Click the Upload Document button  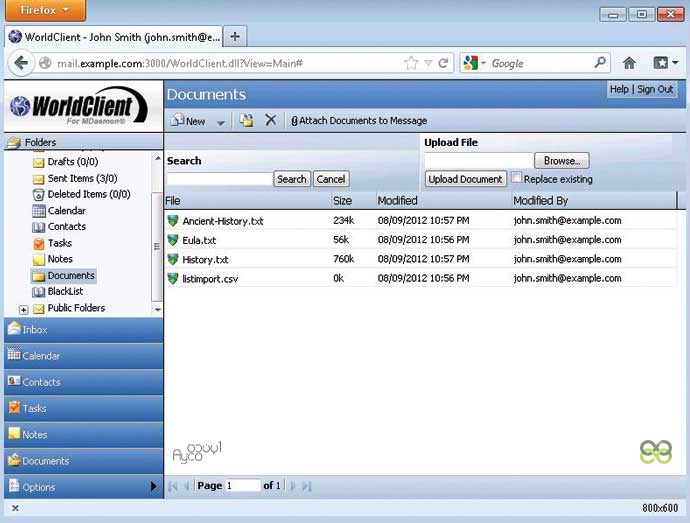465,179
